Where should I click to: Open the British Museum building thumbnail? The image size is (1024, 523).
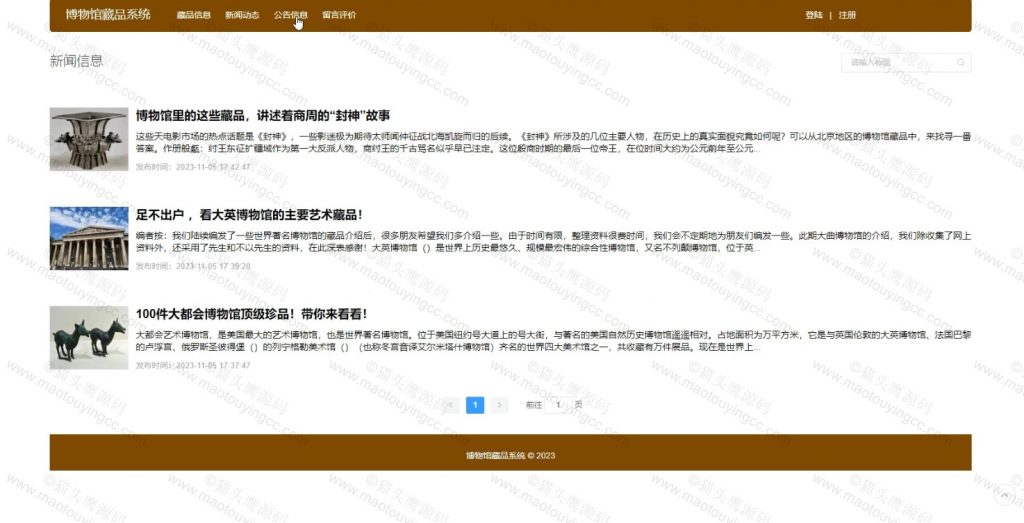(x=89, y=238)
